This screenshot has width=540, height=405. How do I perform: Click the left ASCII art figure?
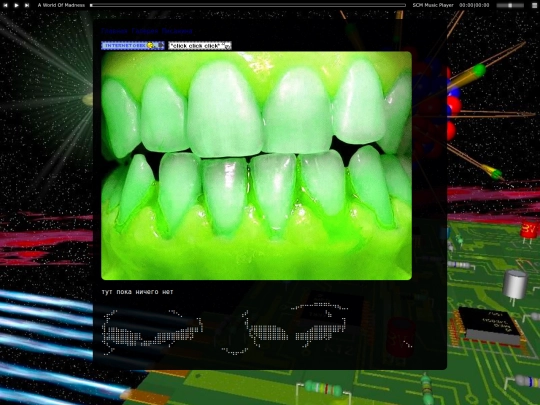pos(152,332)
